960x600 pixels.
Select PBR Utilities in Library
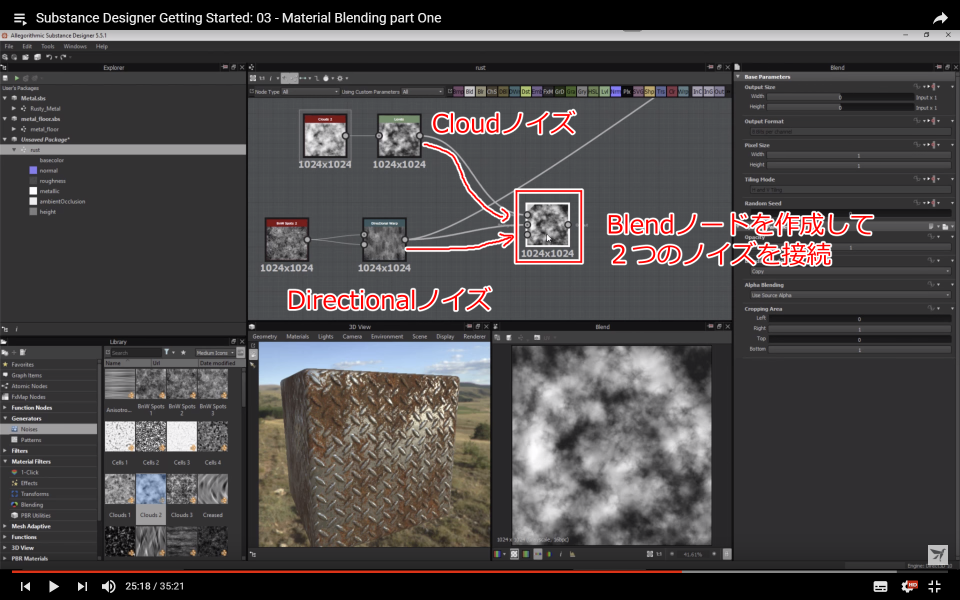point(36,516)
